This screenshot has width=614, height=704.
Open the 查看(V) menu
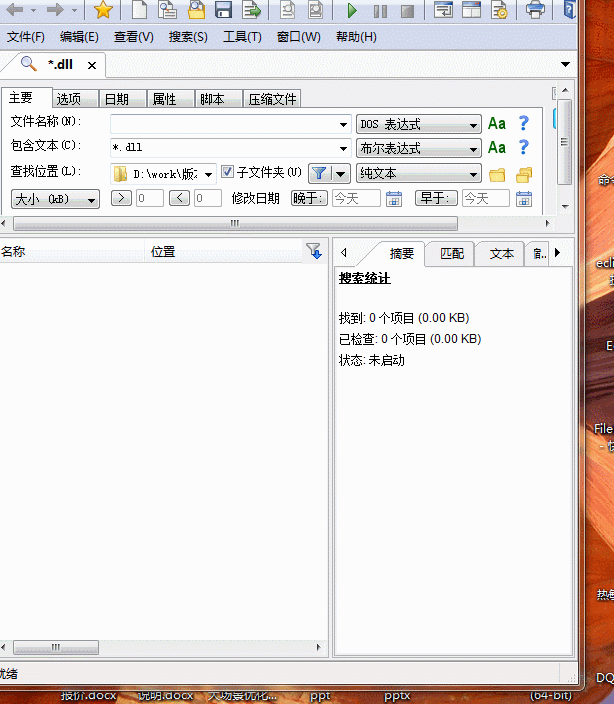pyautogui.click(x=134, y=37)
